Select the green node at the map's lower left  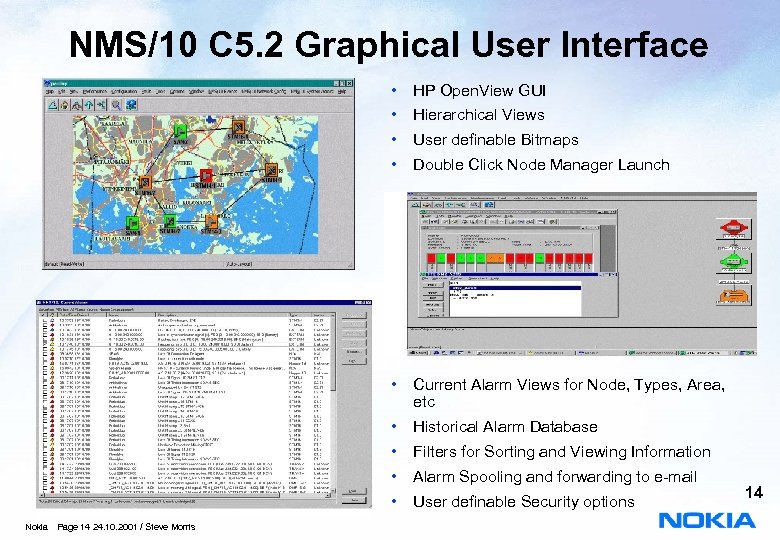click(x=132, y=223)
